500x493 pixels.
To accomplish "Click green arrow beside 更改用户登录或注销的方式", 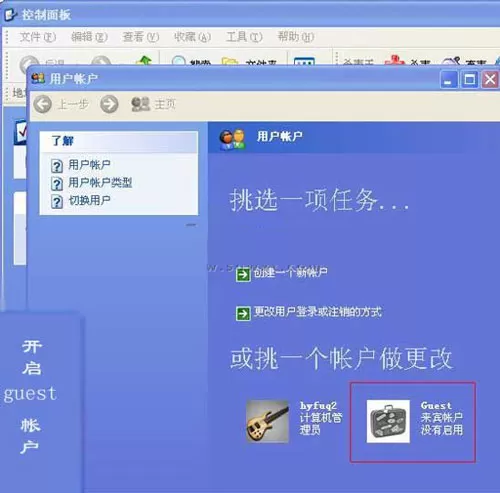I will pyautogui.click(x=243, y=313).
